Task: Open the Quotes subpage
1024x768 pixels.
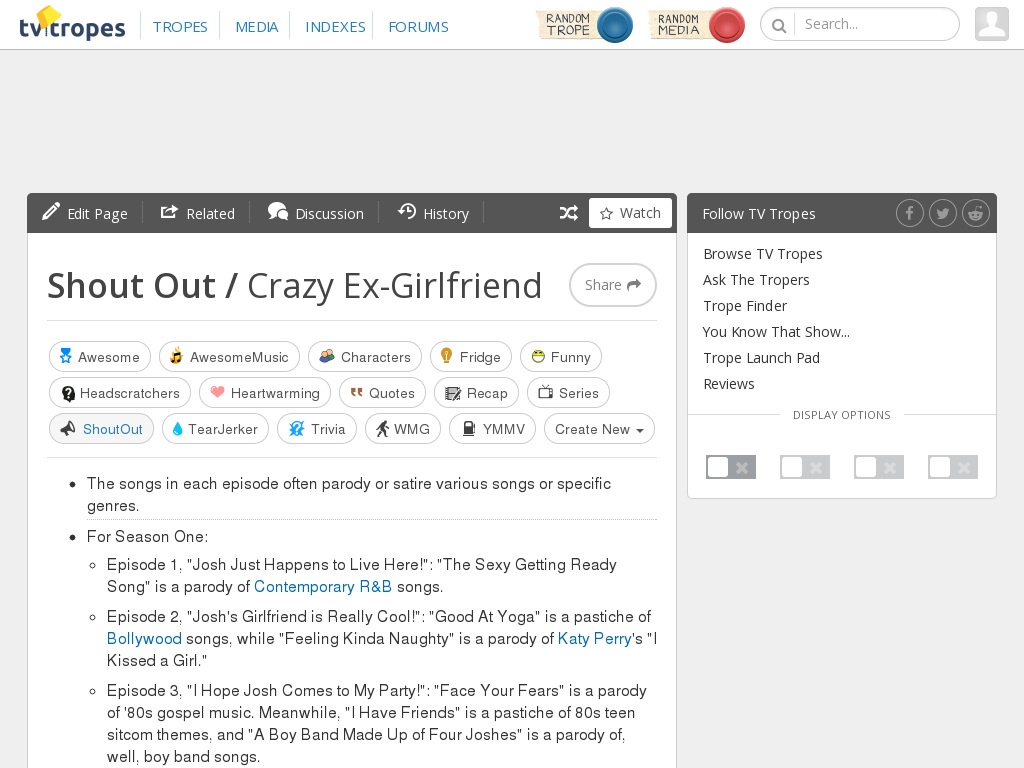Action: click(x=383, y=392)
